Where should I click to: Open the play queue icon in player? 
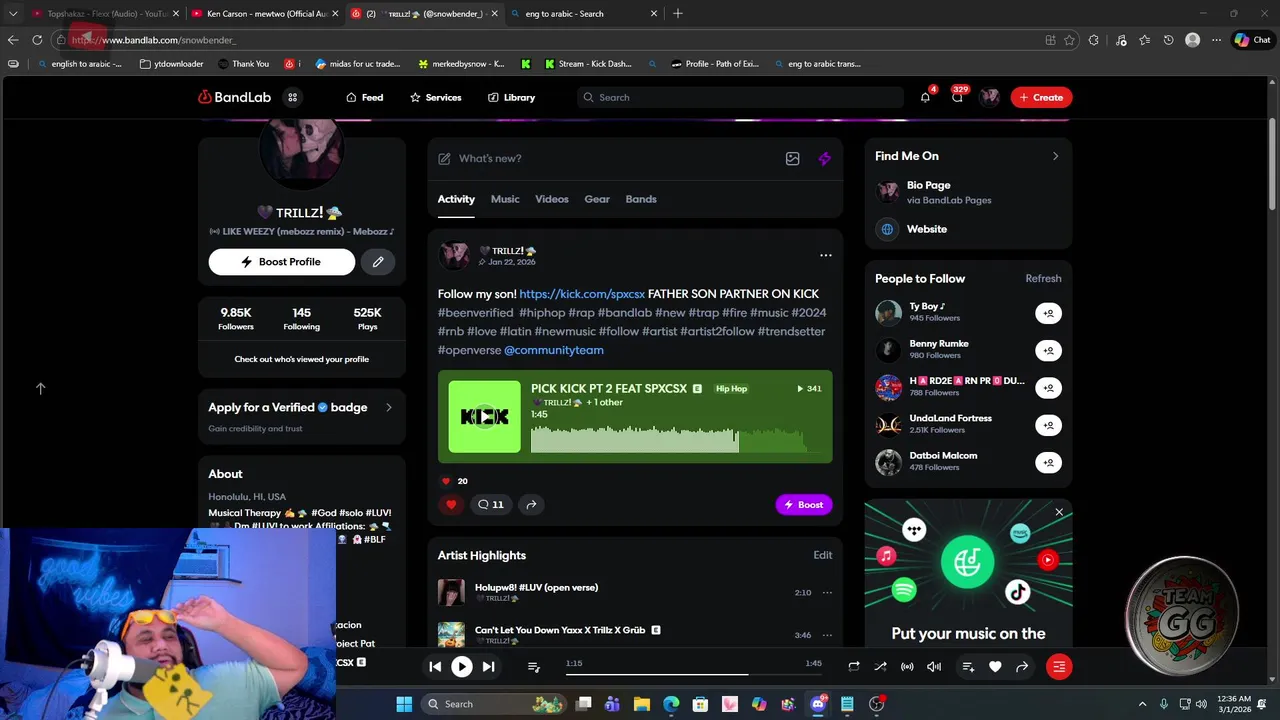pos(533,667)
